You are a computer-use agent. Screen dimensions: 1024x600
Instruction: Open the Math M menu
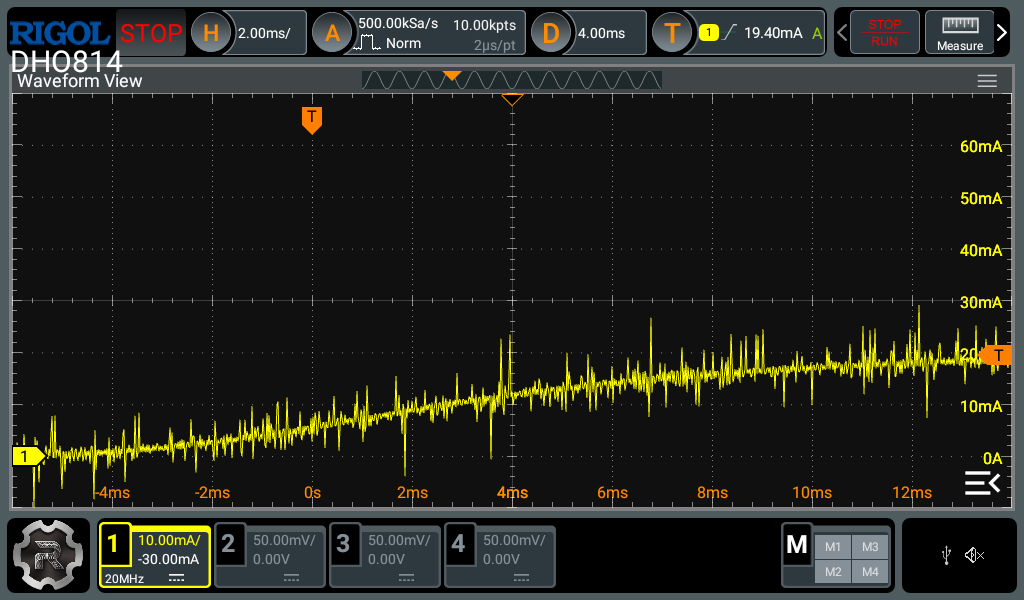pyautogui.click(x=797, y=545)
